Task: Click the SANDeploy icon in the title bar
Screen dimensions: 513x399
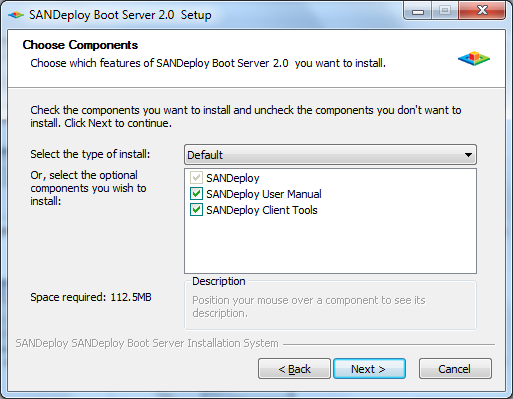Action: click(x=16, y=15)
